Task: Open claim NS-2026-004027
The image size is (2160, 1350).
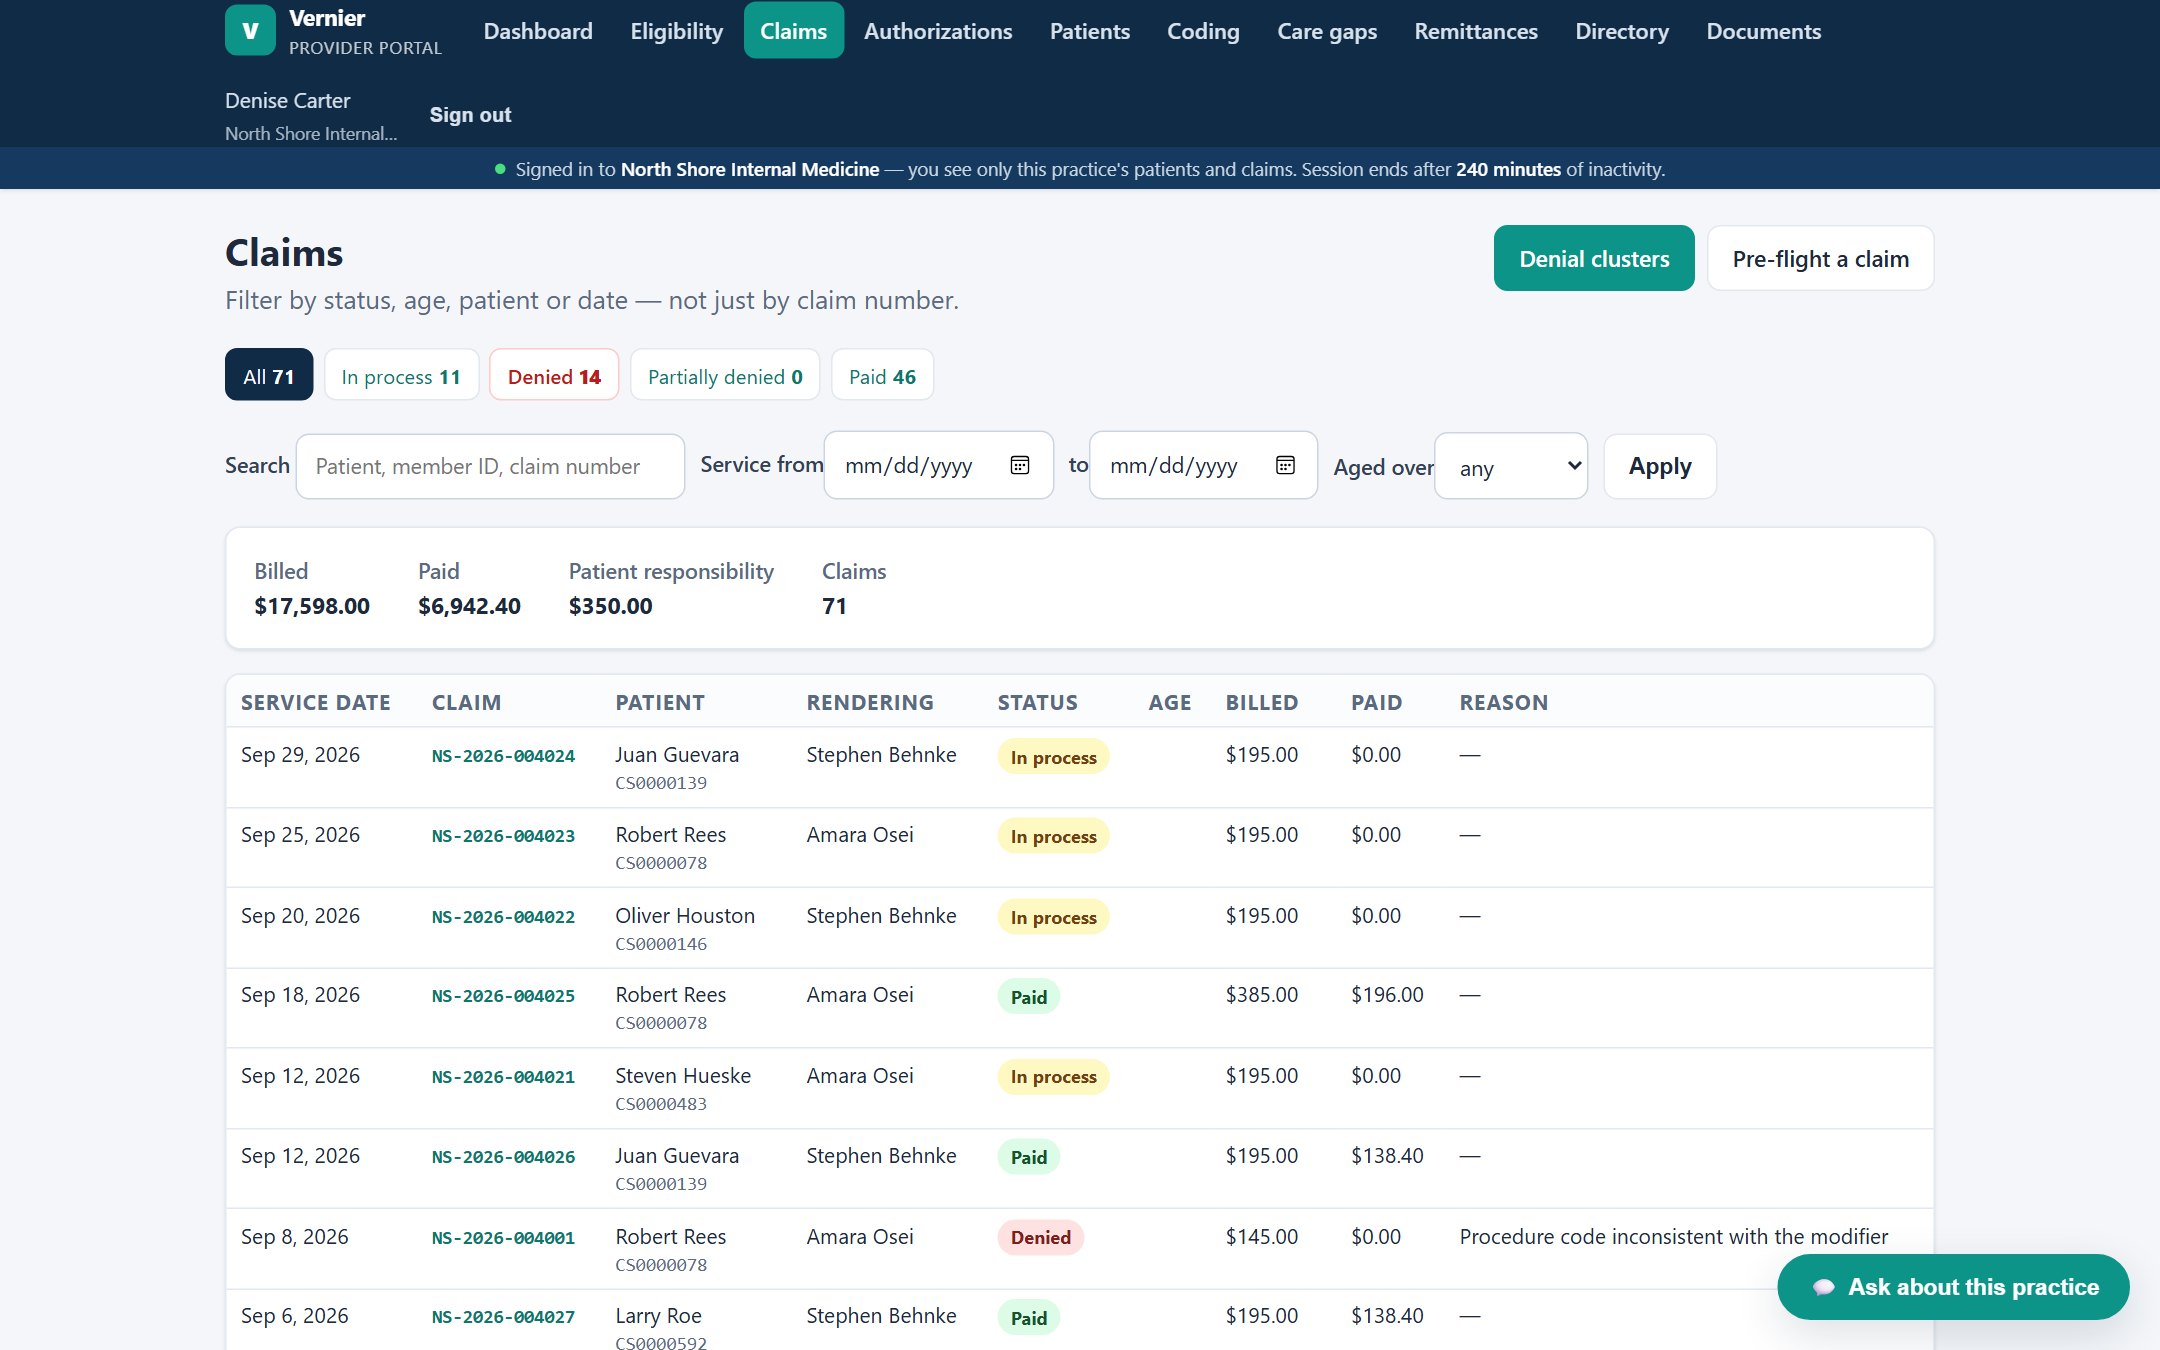Action: click(503, 1317)
